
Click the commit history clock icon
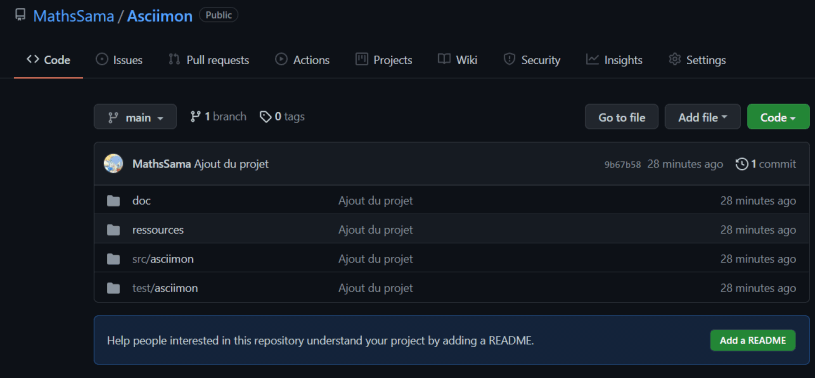742,164
